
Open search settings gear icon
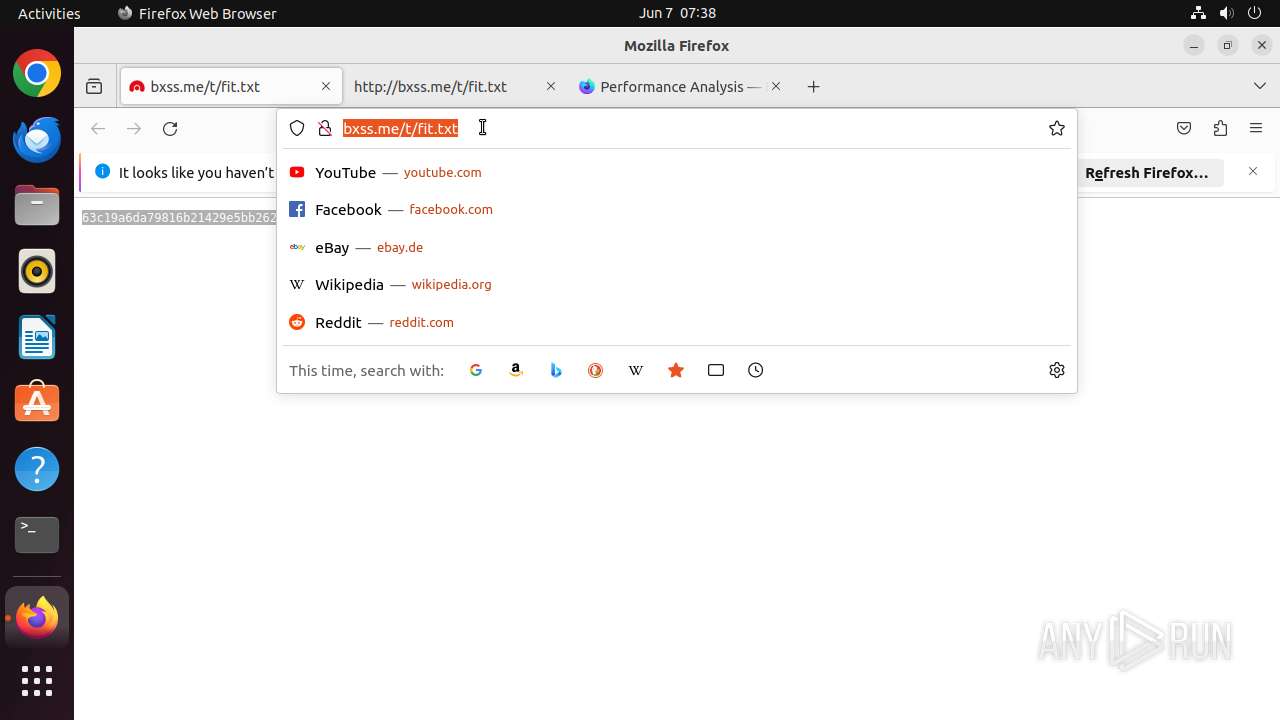pyautogui.click(x=1057, y=370)
